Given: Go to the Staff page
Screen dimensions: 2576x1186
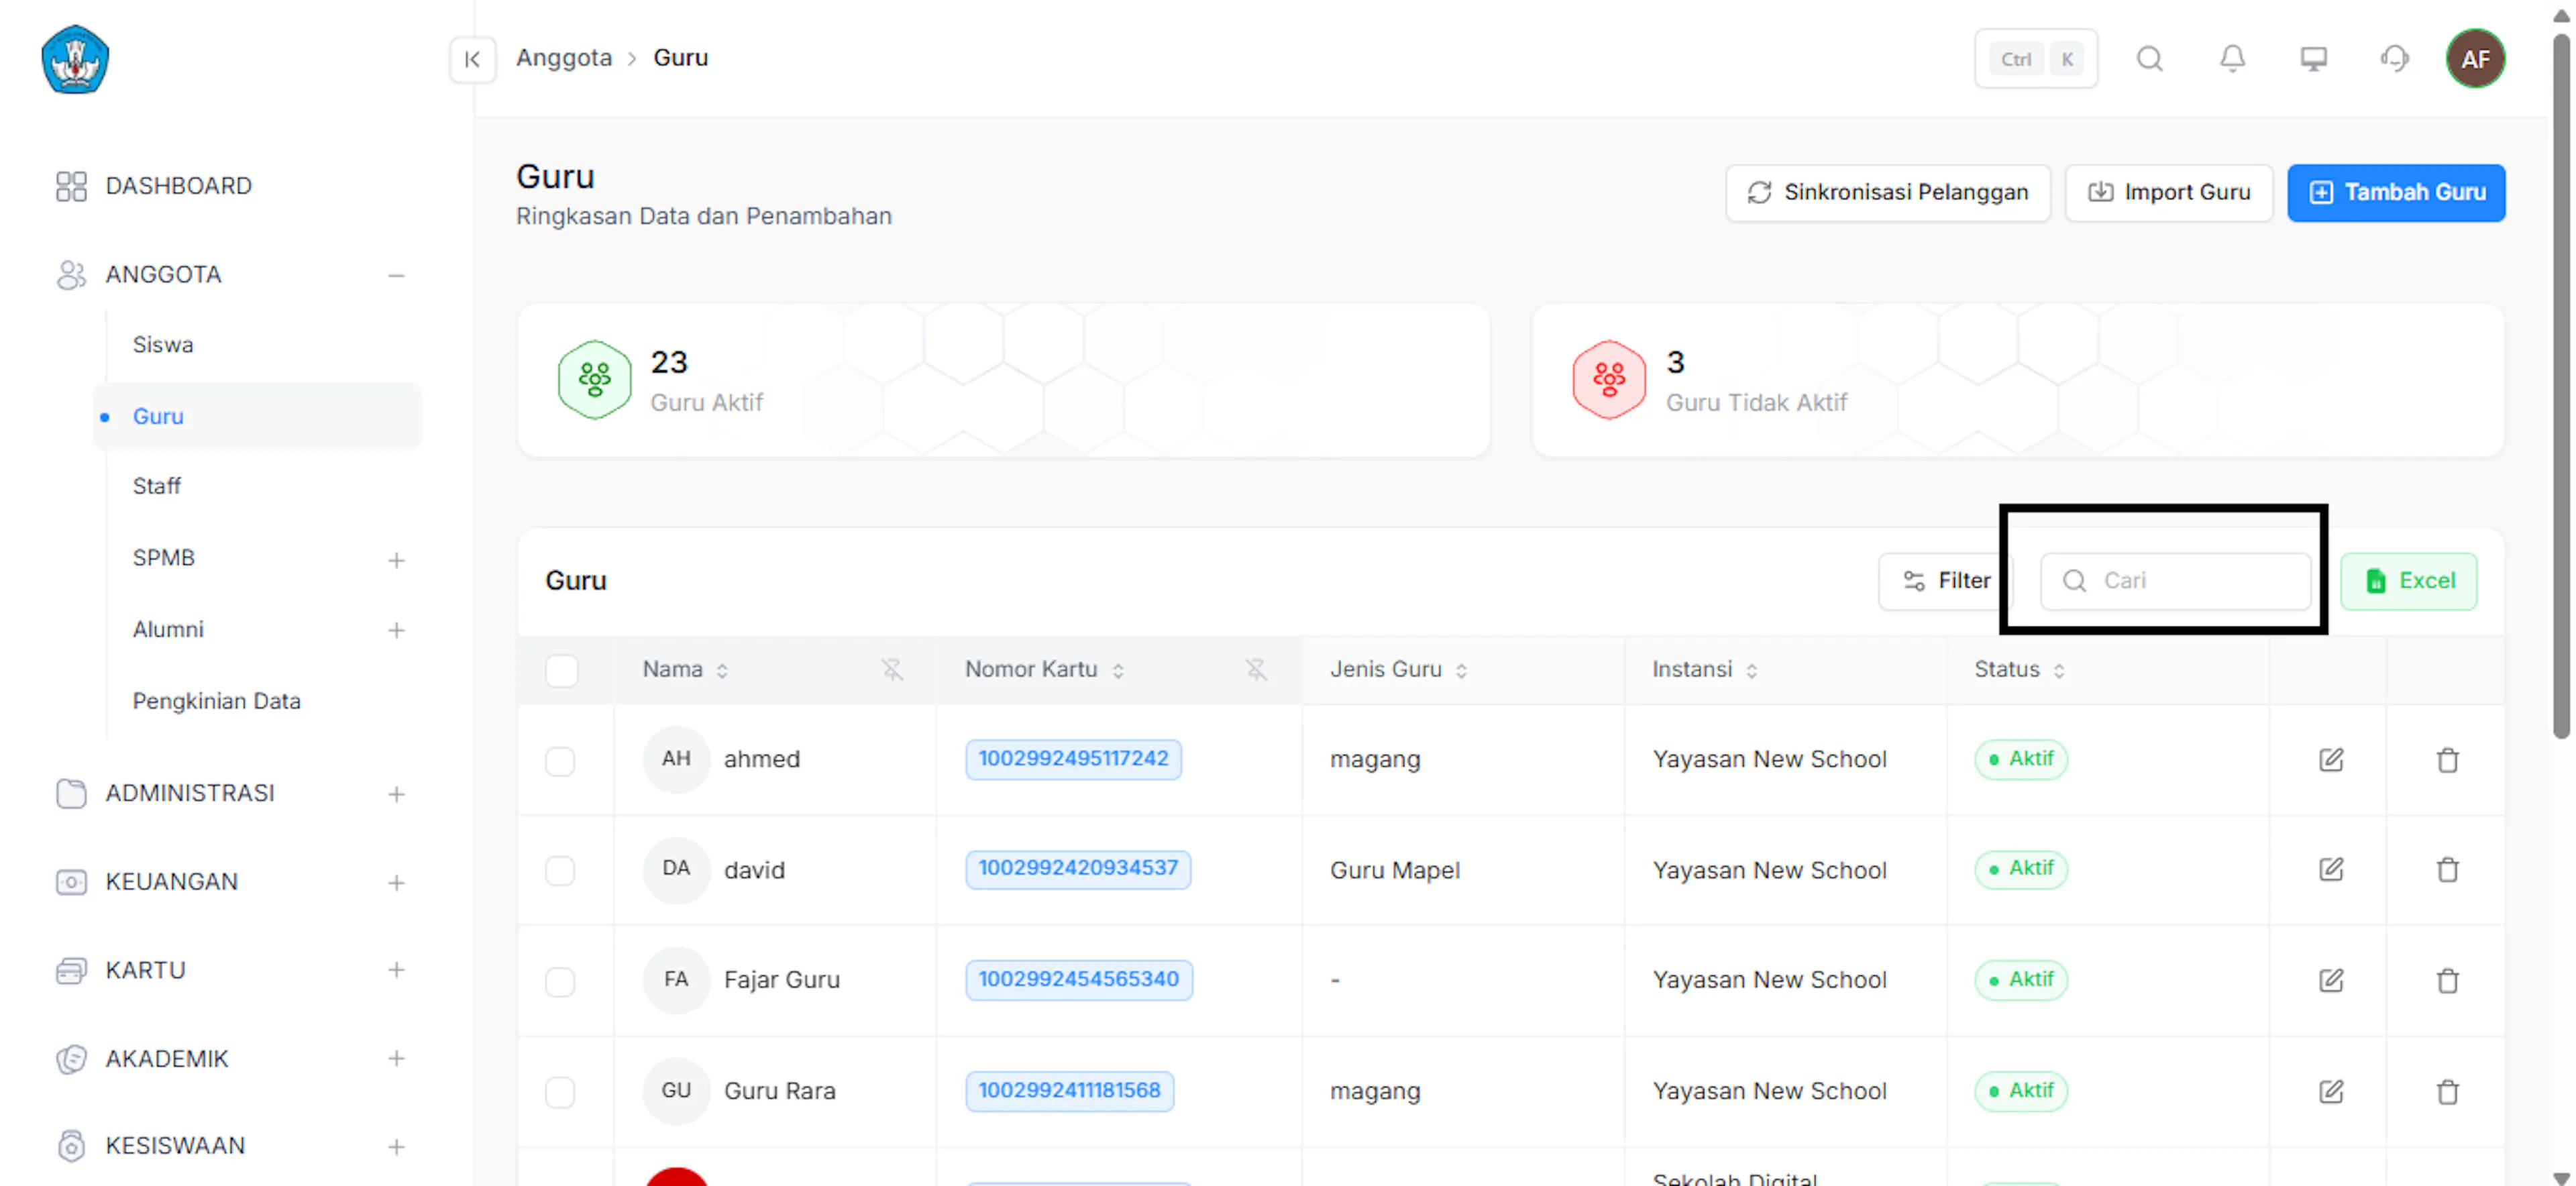Looking at the screenshot, I should pos(157,486).
